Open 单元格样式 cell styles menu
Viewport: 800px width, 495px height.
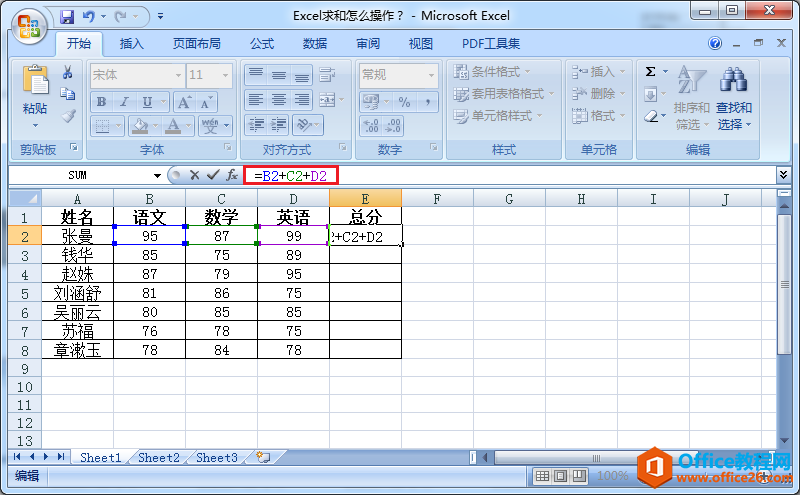[x=498, y=116]
